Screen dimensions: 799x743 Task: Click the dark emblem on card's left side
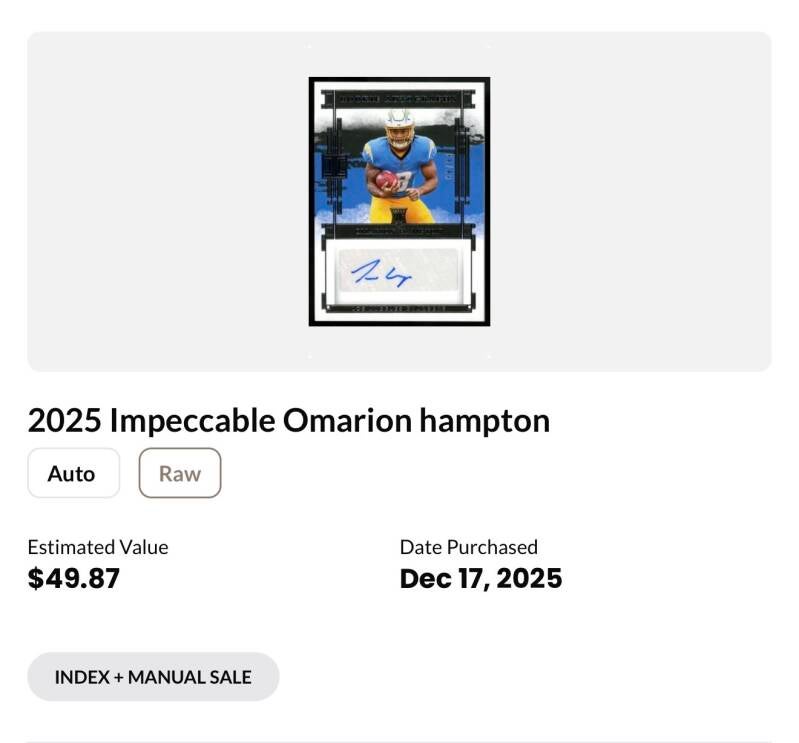click(334, 165)
